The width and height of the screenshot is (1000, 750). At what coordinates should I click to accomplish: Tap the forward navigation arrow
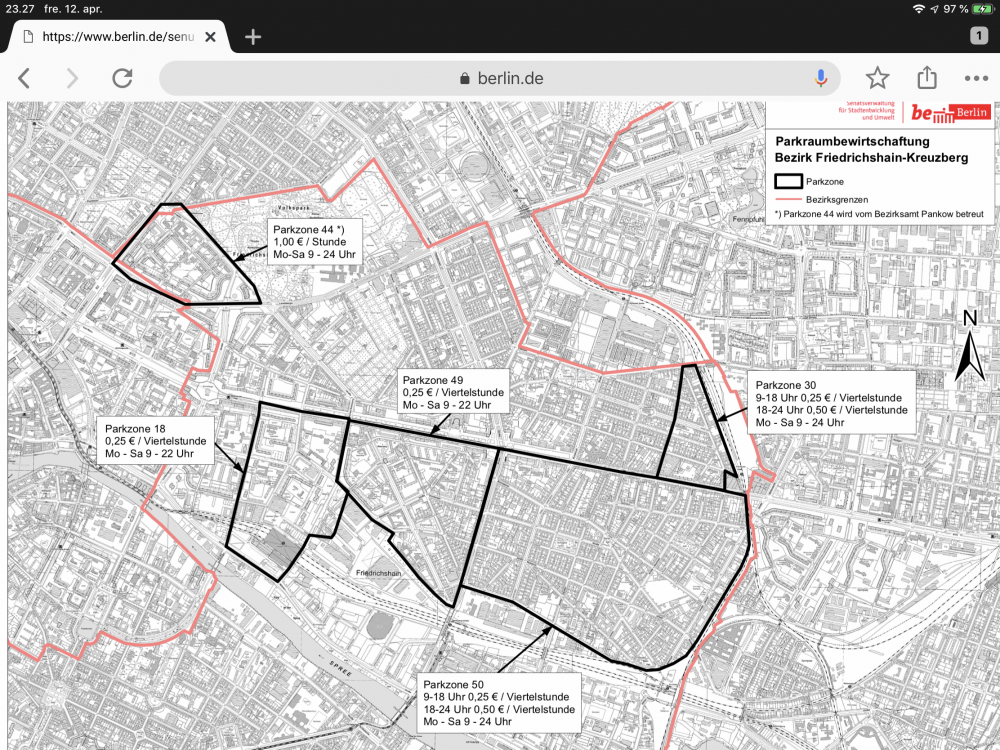tap(72, 78)
